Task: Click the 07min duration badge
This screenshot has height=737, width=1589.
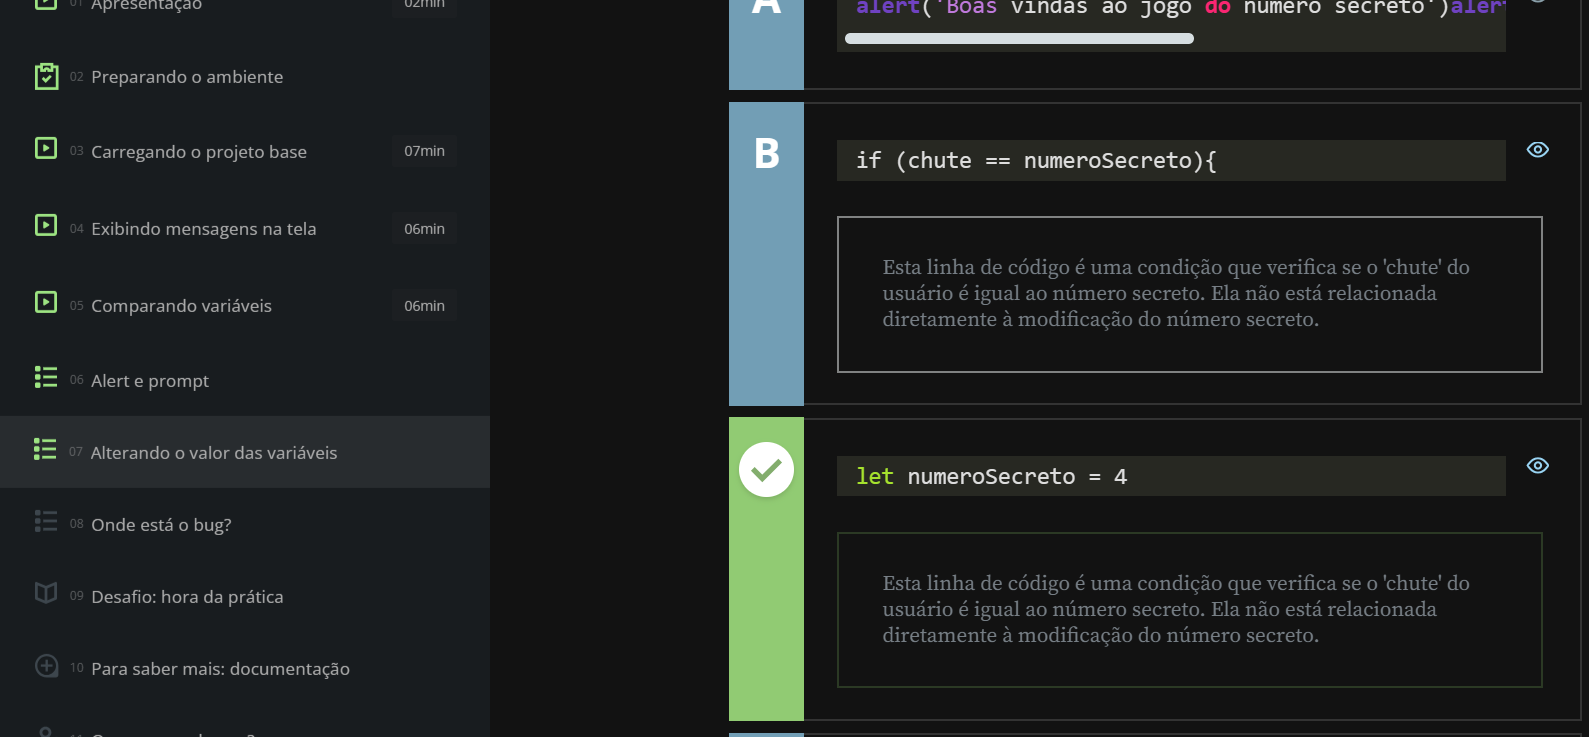Action: 424,151
